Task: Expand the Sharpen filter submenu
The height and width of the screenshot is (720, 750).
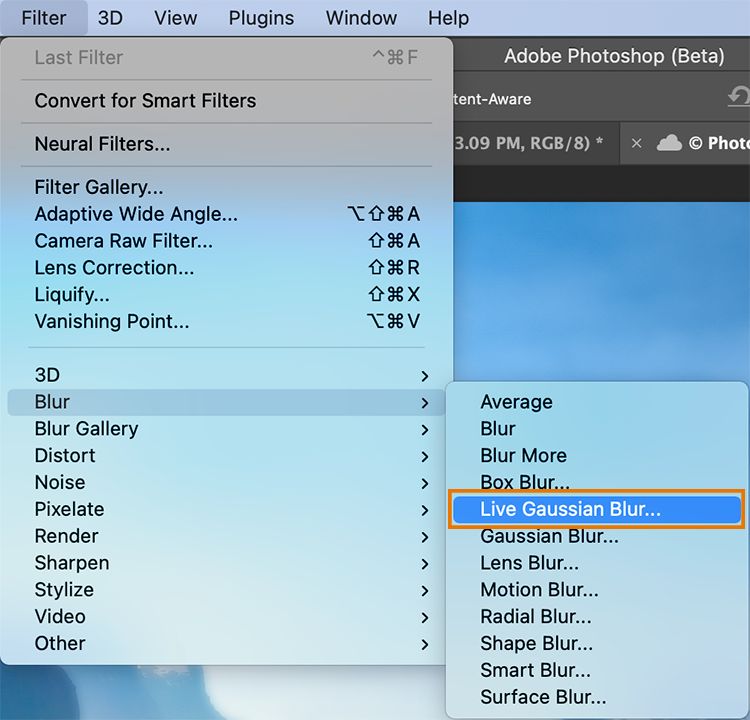Action: (72, 563)
